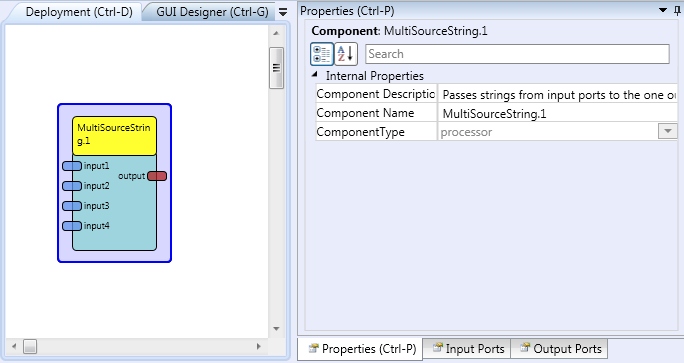Click the 'processor' value text

(466, 132)
